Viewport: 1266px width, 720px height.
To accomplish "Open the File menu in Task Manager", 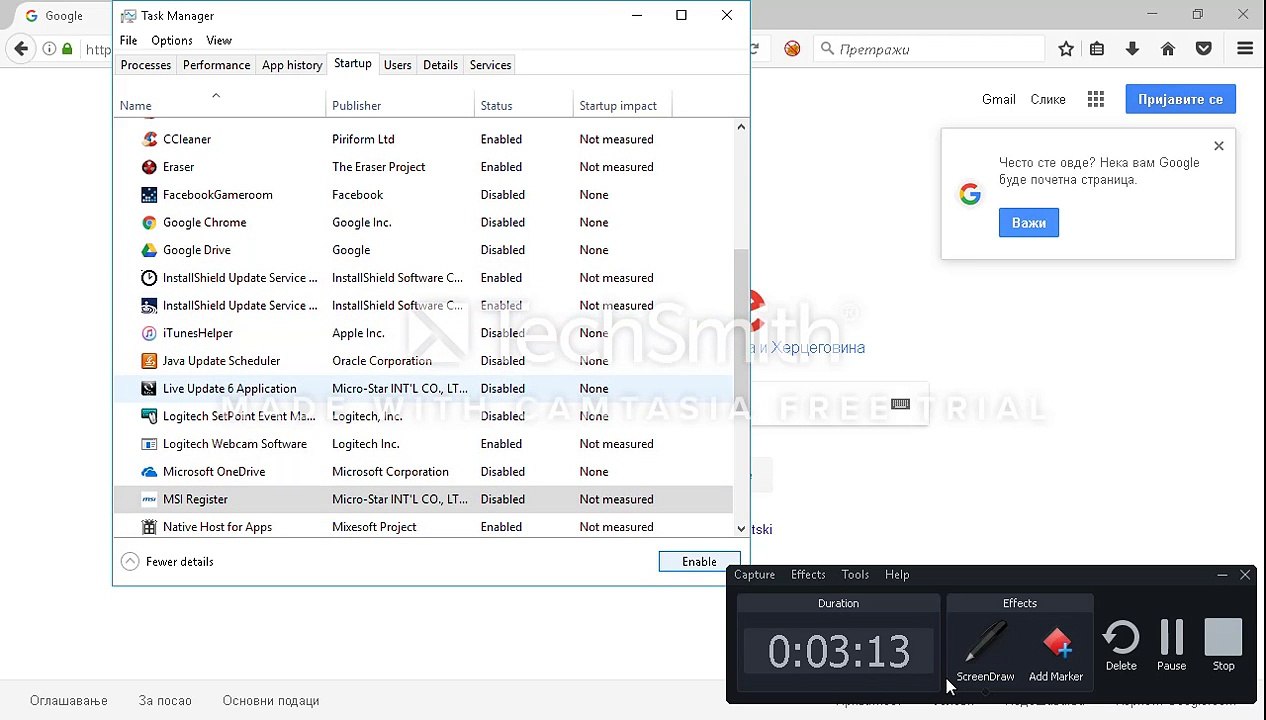I will (x=128, y=40).
